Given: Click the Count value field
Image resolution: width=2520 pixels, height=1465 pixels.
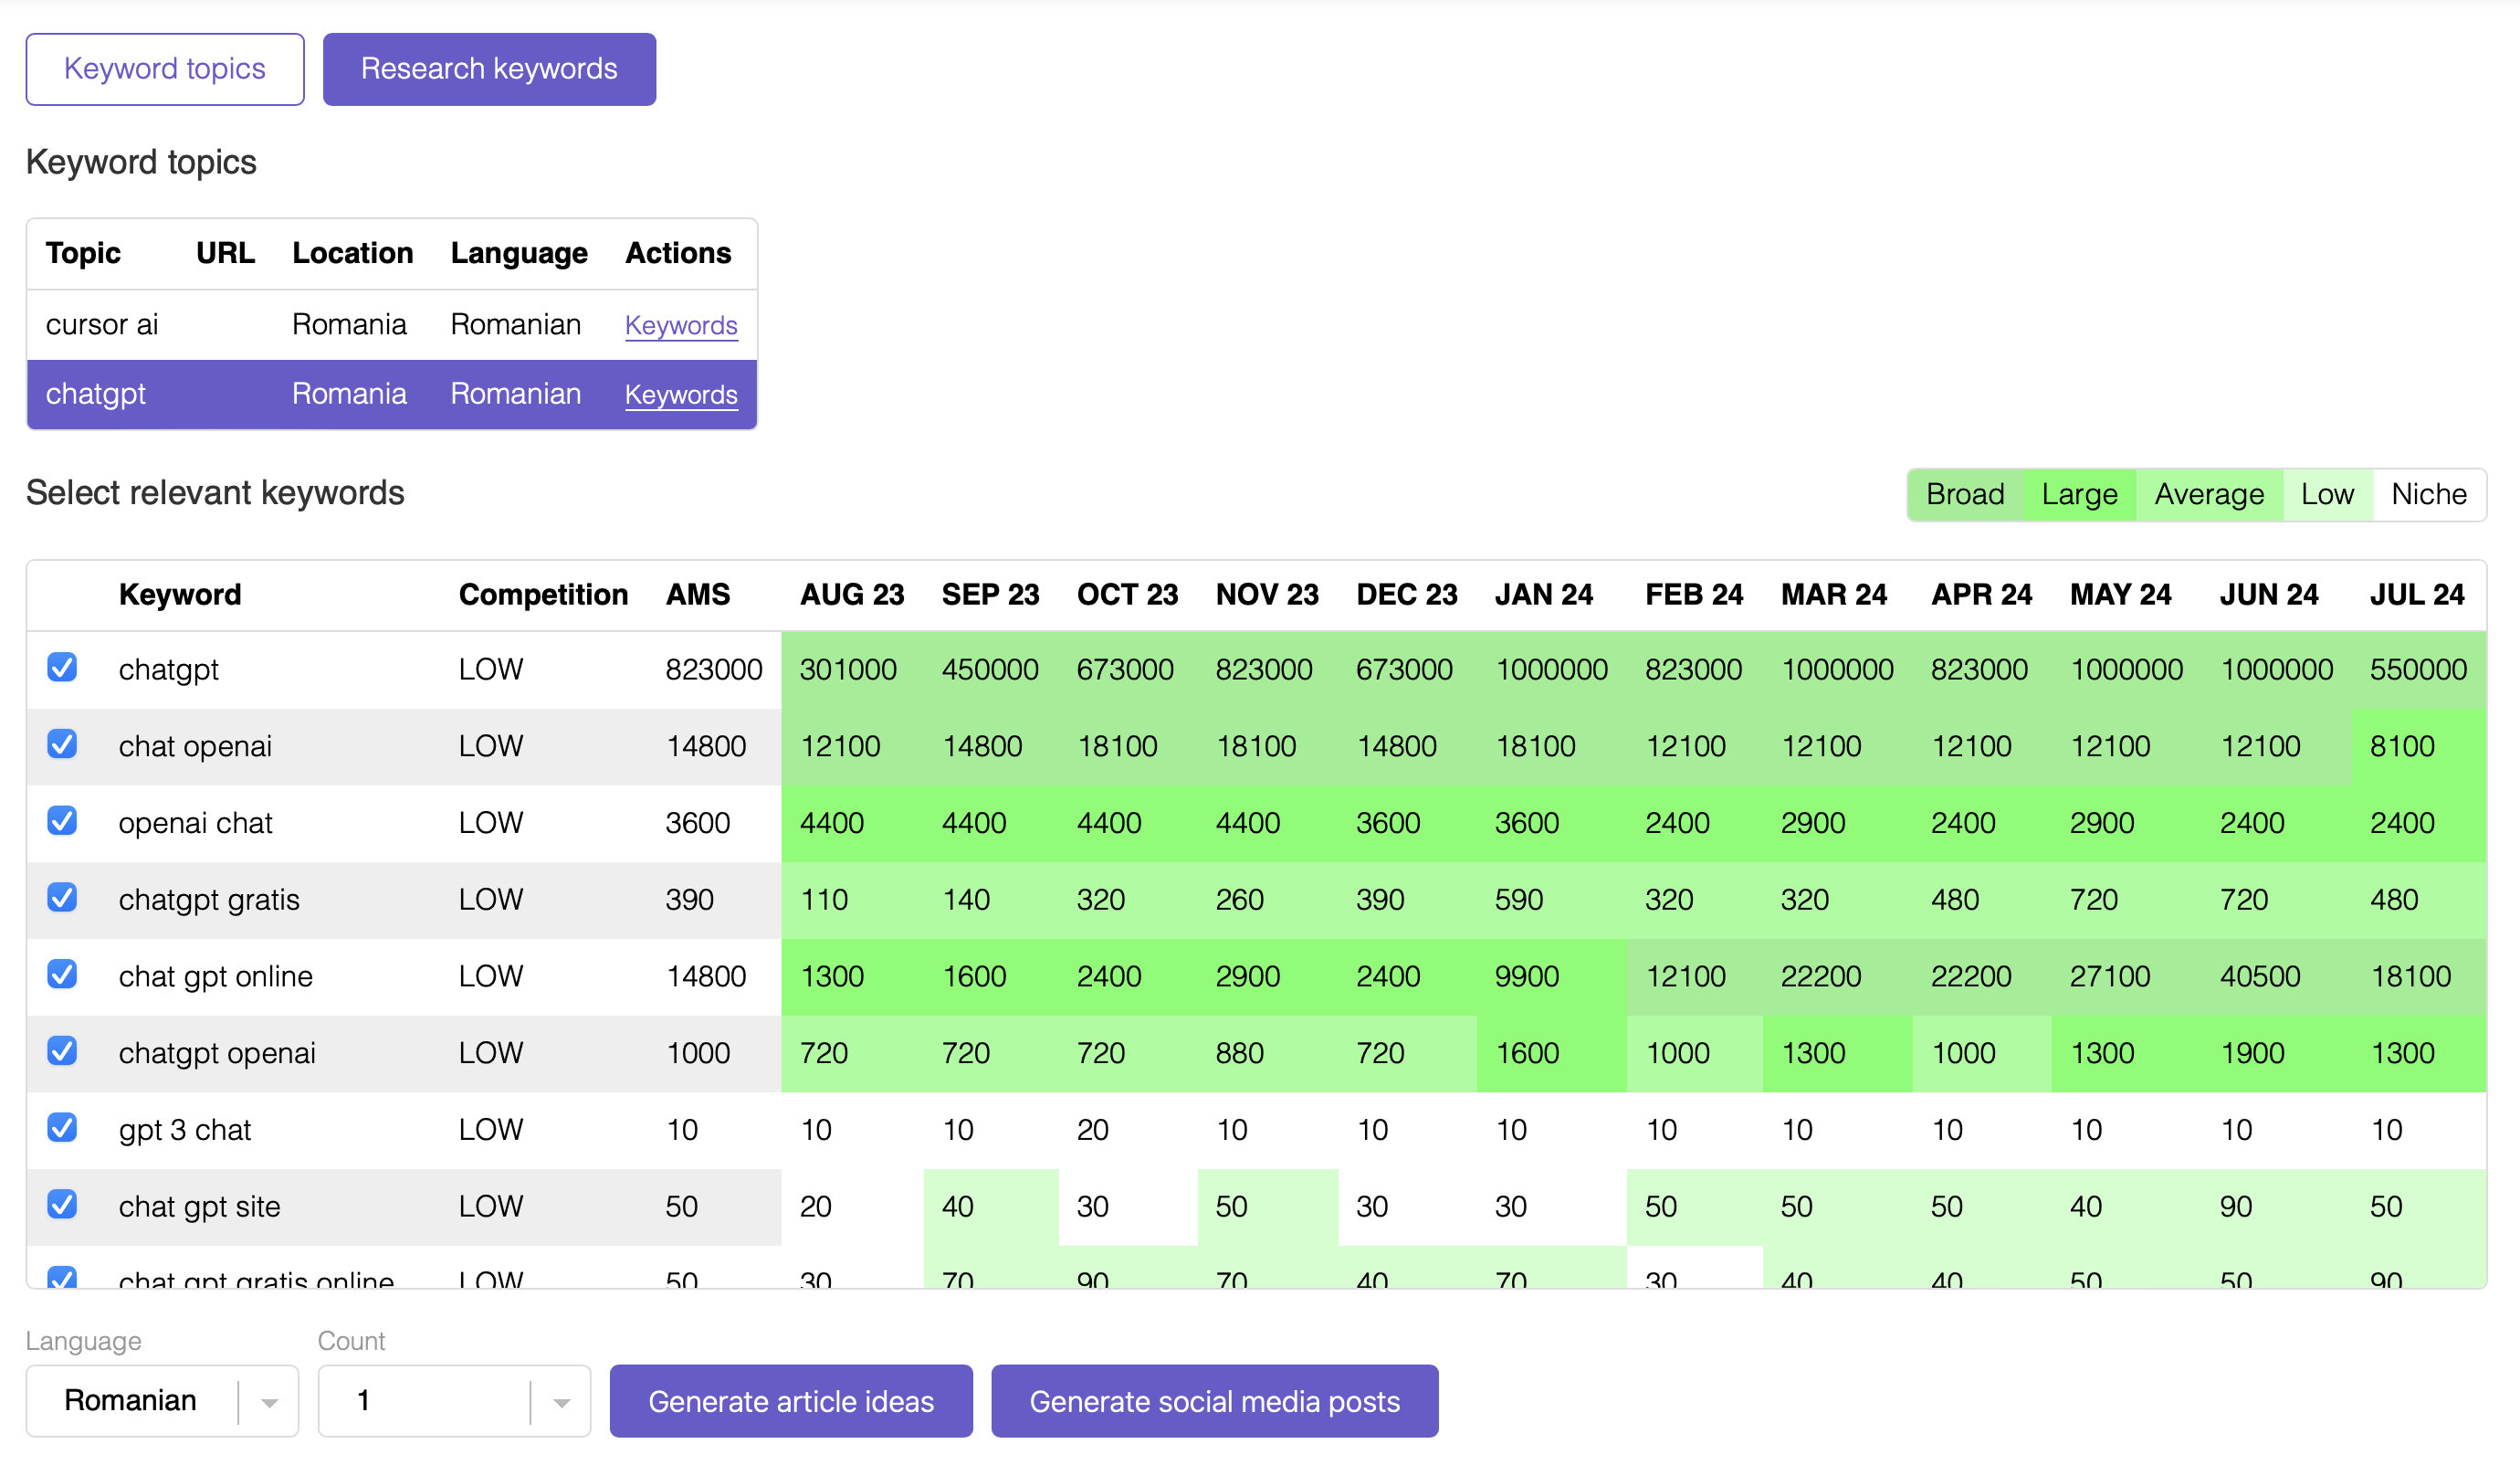Looking at the screenshot, I should click(x=454, y=1401).
